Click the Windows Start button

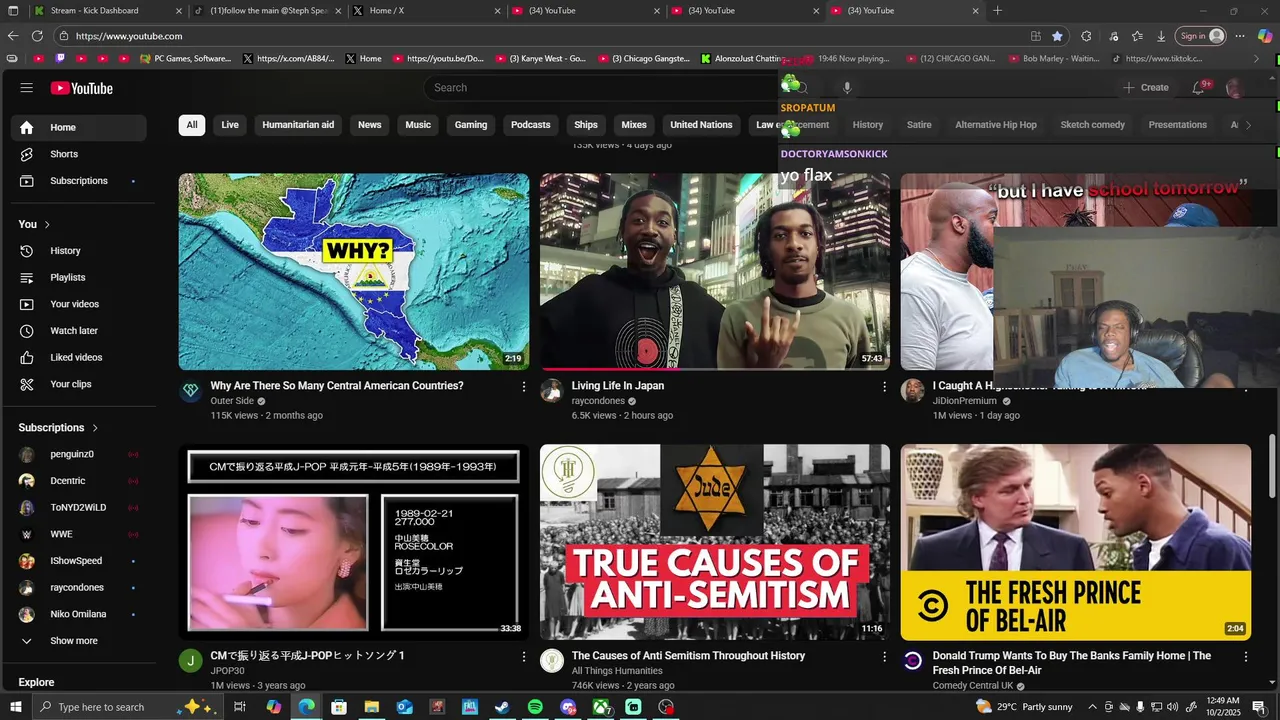pyautogui.click(x=17, y=707)
